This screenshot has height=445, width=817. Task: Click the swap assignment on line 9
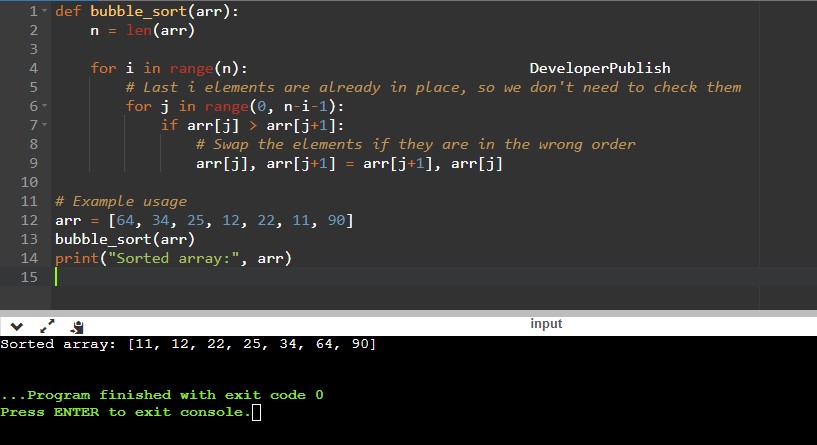349,164
